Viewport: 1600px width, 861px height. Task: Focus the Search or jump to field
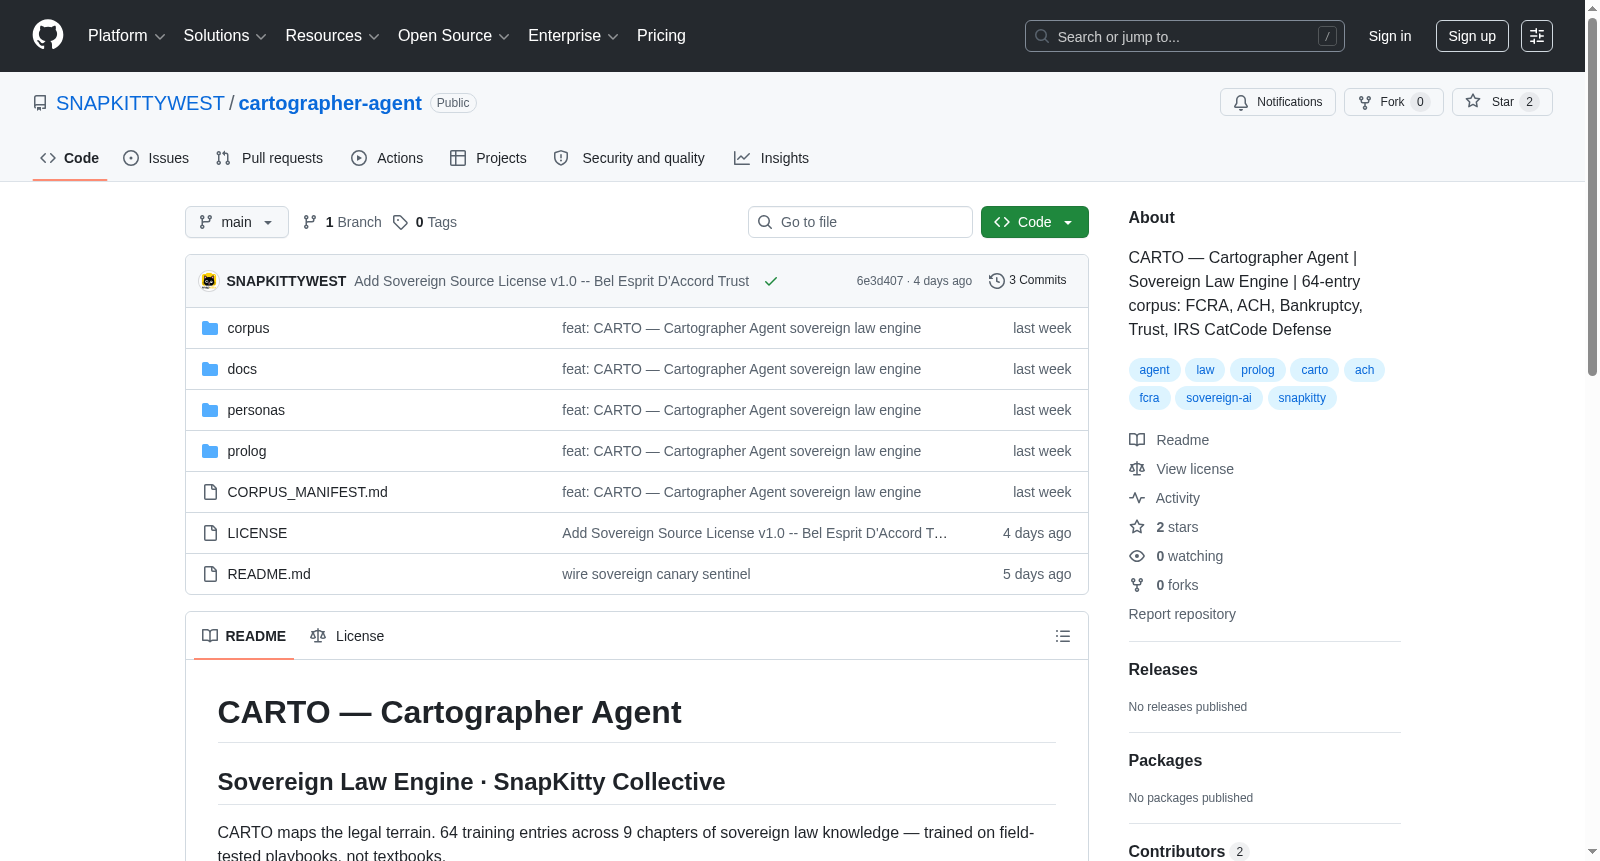1185,36
